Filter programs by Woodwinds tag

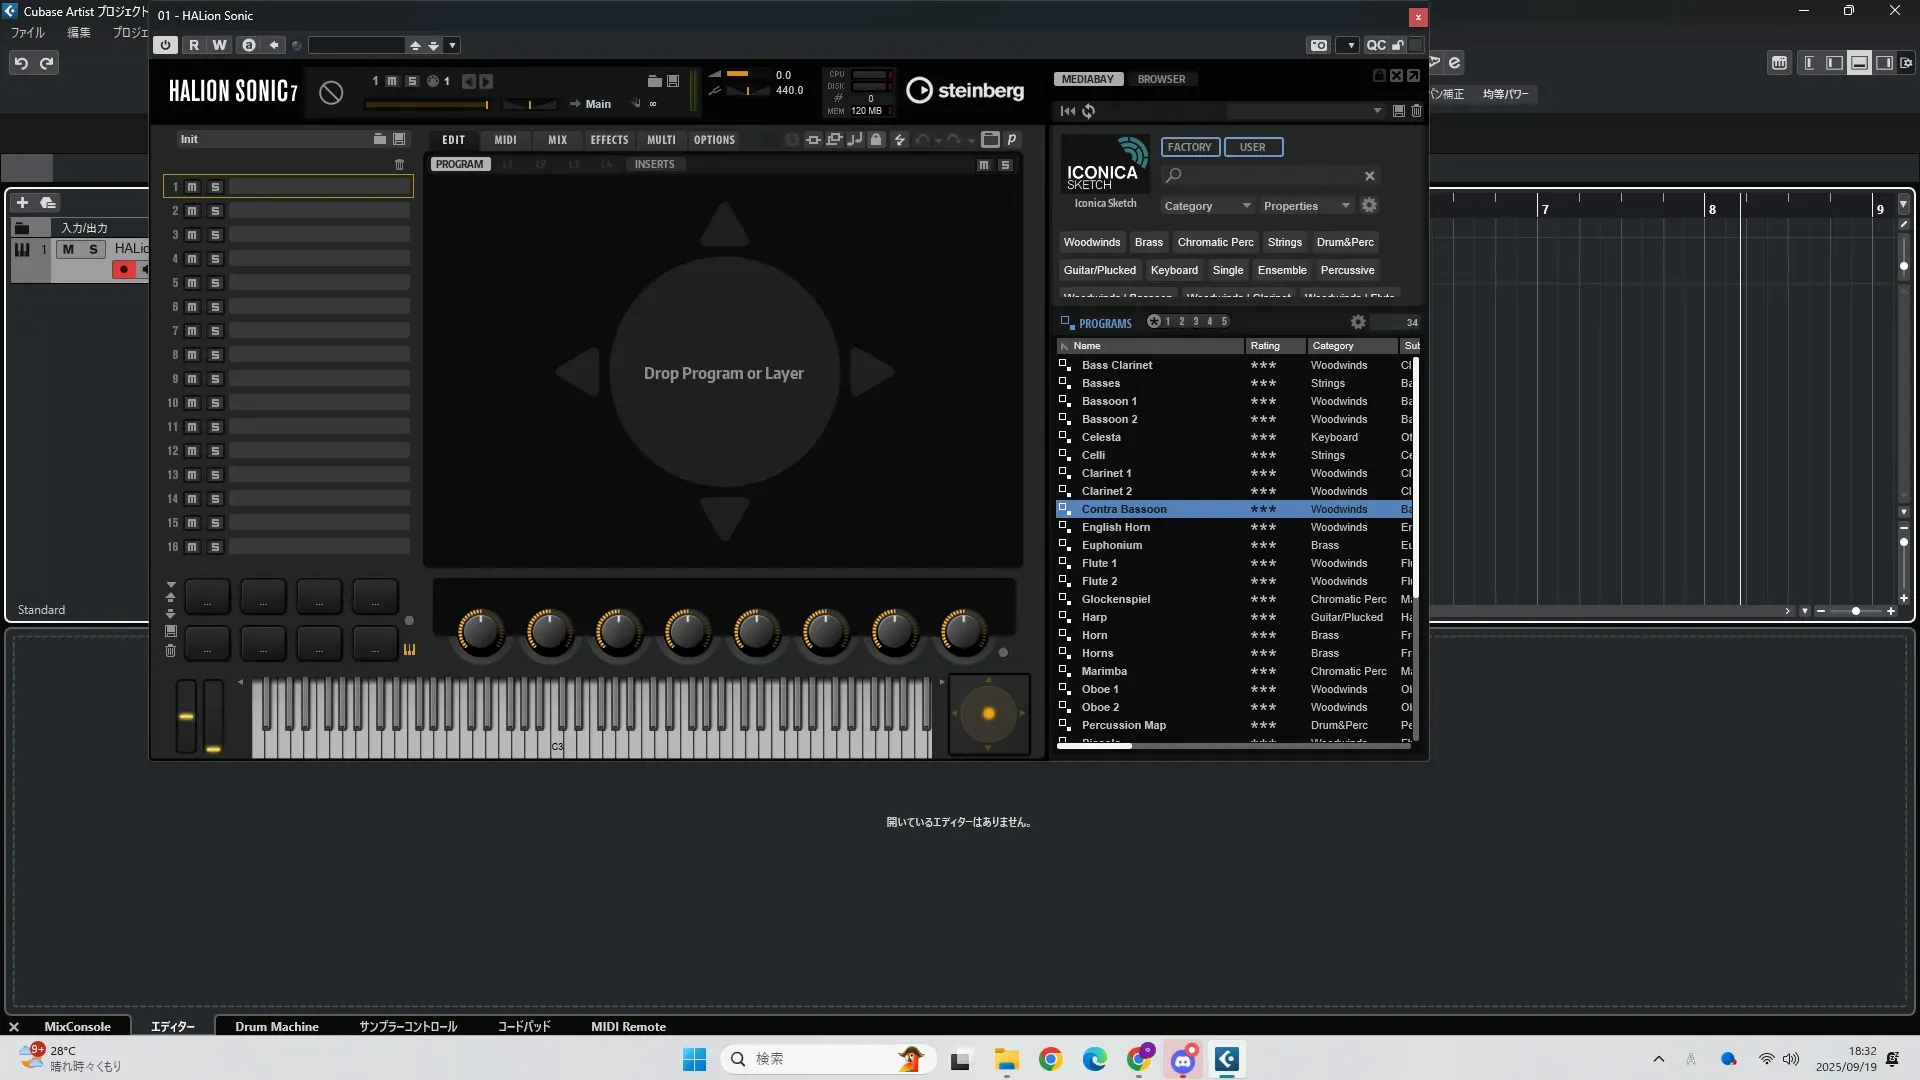(x=1091, y=242)
